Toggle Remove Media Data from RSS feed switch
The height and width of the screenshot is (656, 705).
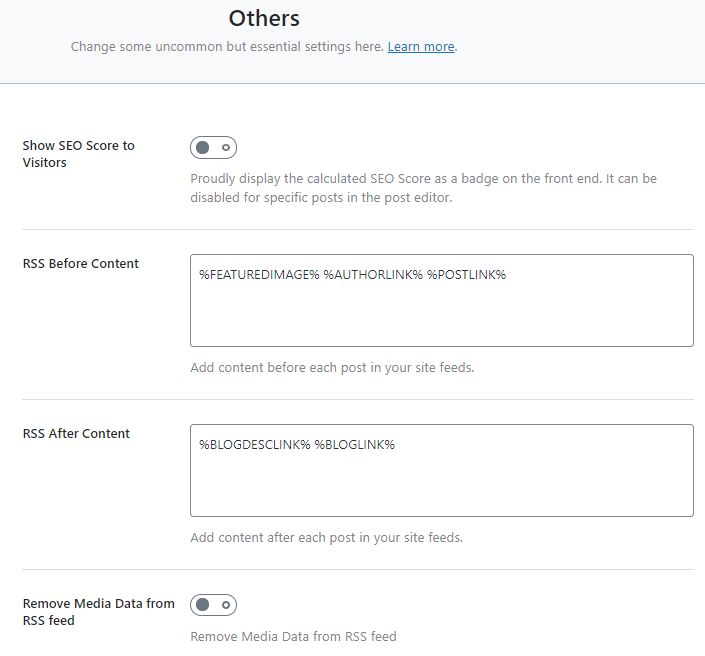[213, 605]
